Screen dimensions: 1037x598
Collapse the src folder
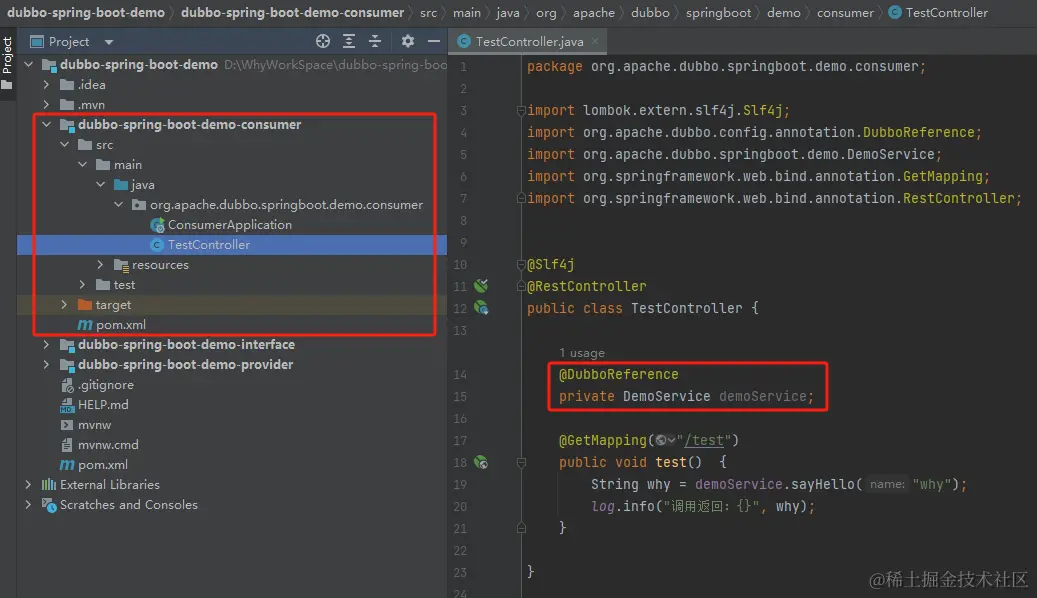[64, 144]
